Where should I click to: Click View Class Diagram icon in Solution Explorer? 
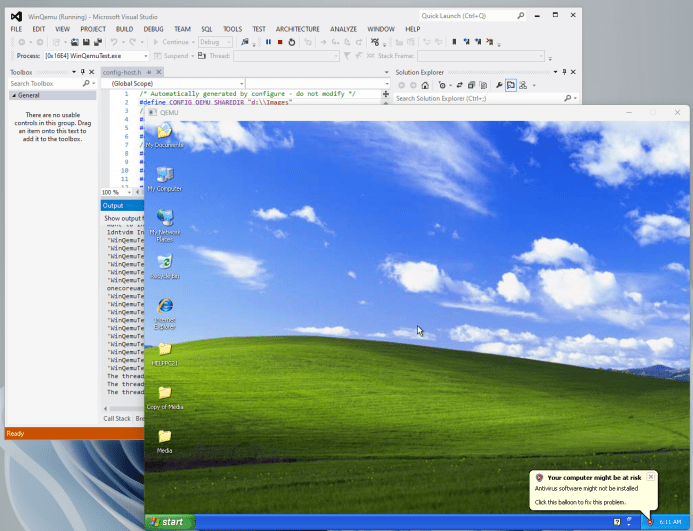pos(523,85)
